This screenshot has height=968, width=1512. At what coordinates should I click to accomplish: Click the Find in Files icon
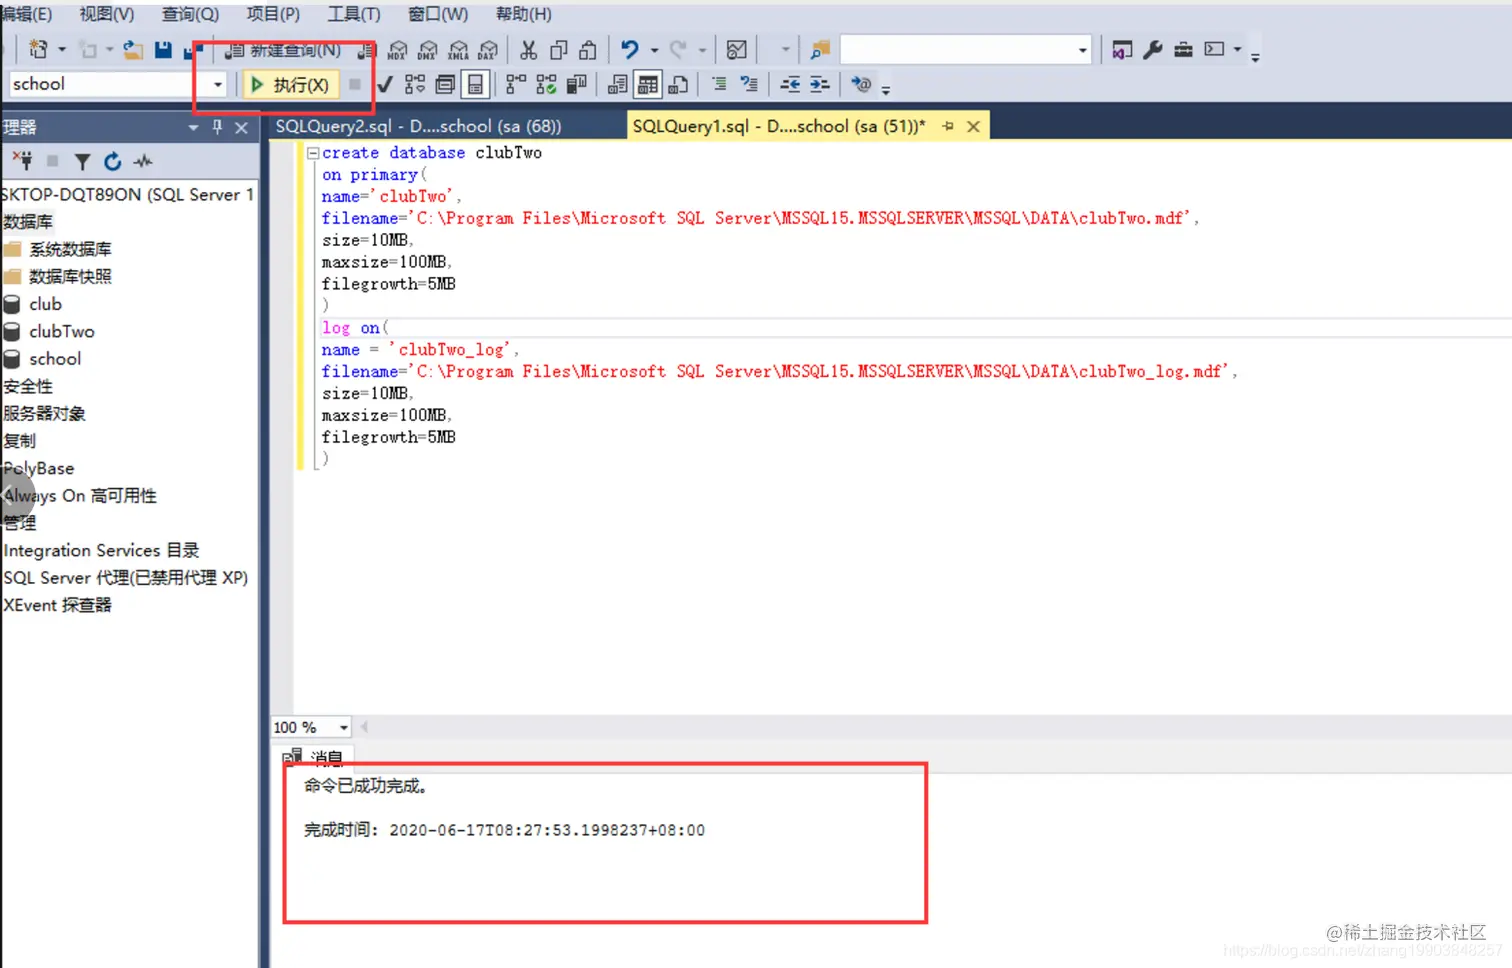[821, 50]
